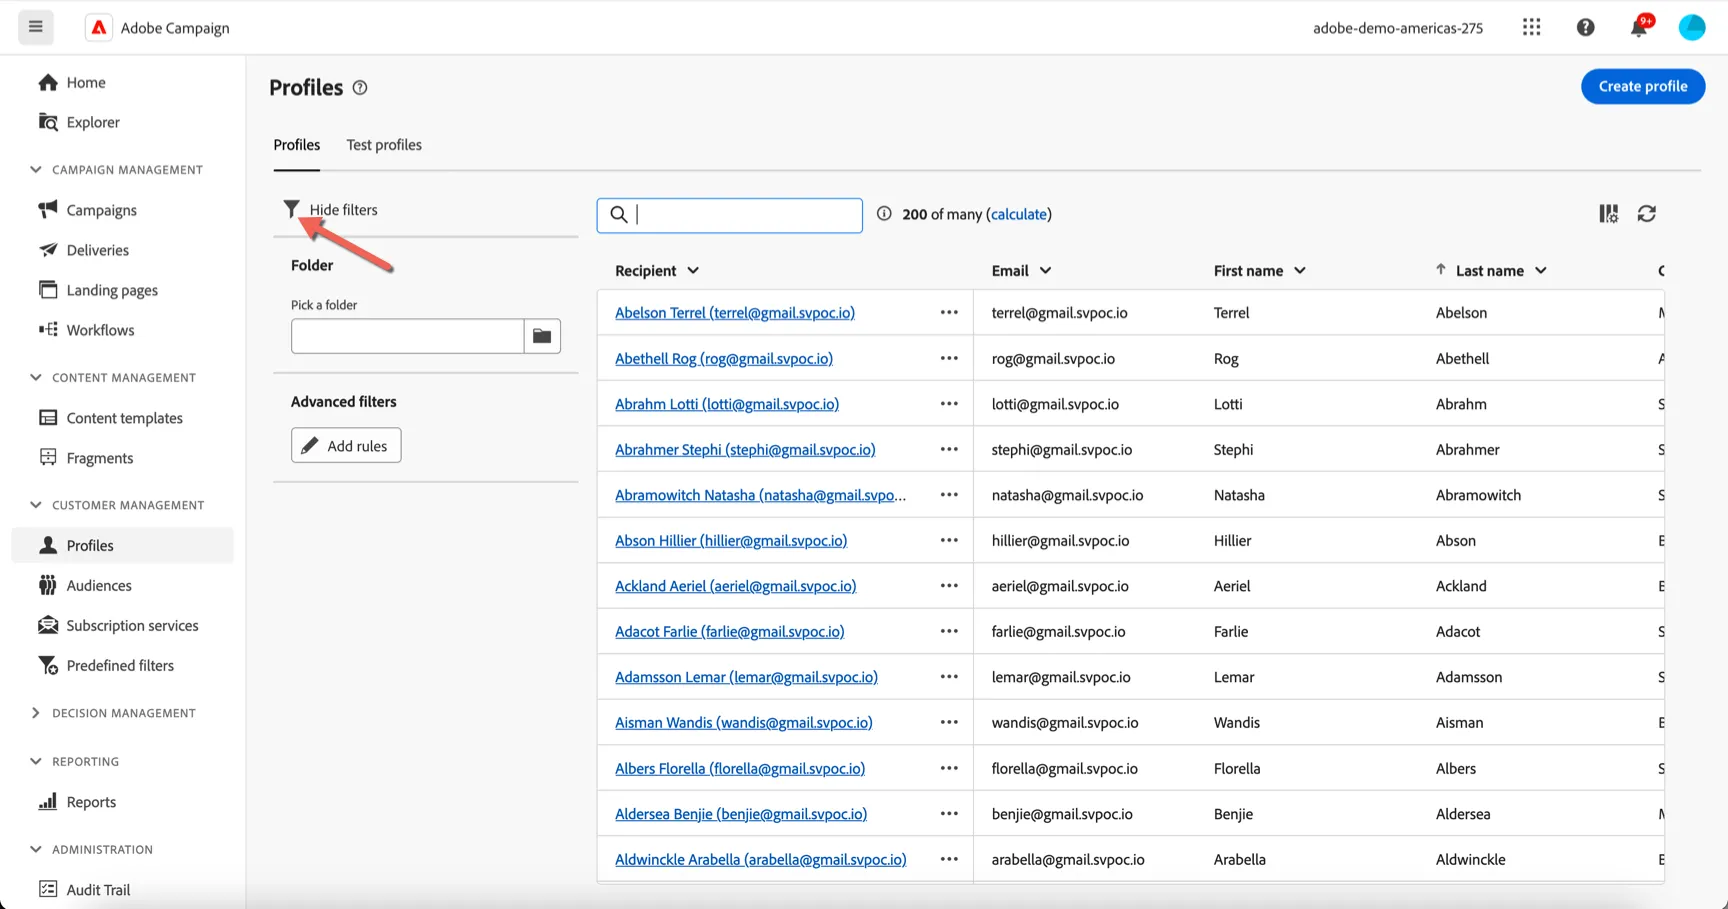Open Audiences in the sidebar
Image resolution: width=1728 pixels, height=909 pixels.
click(99, 586)
